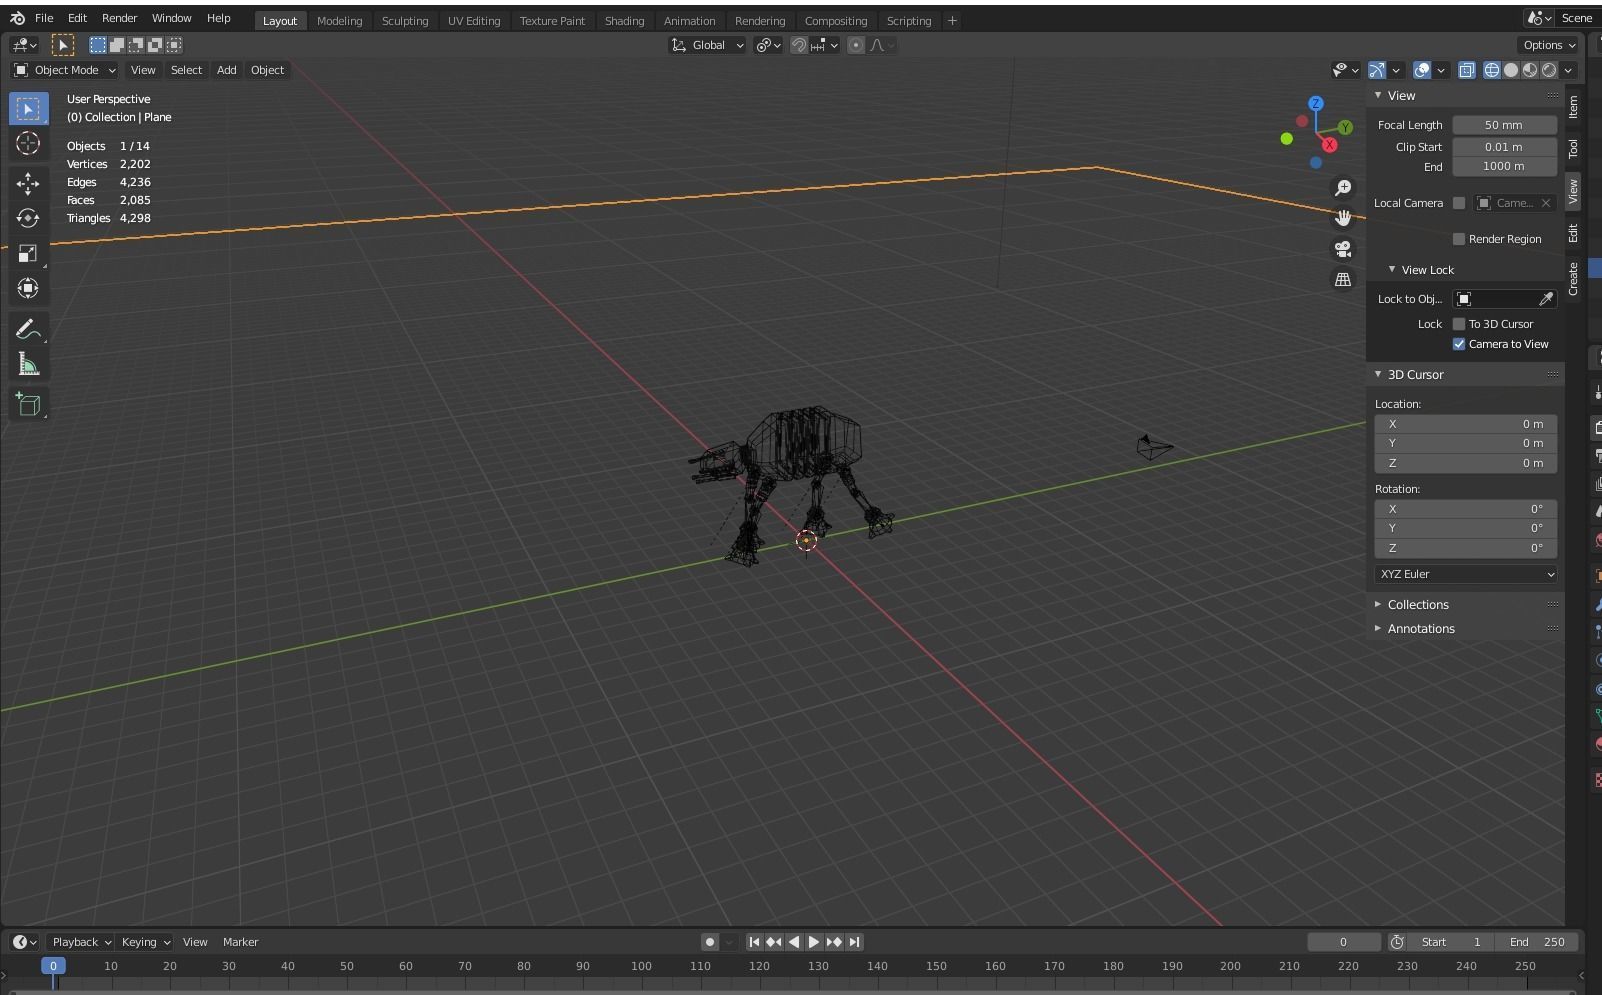Toggle use preview range clock icon
This screenshot has width=1602, height=995.
click(1397, 942)
